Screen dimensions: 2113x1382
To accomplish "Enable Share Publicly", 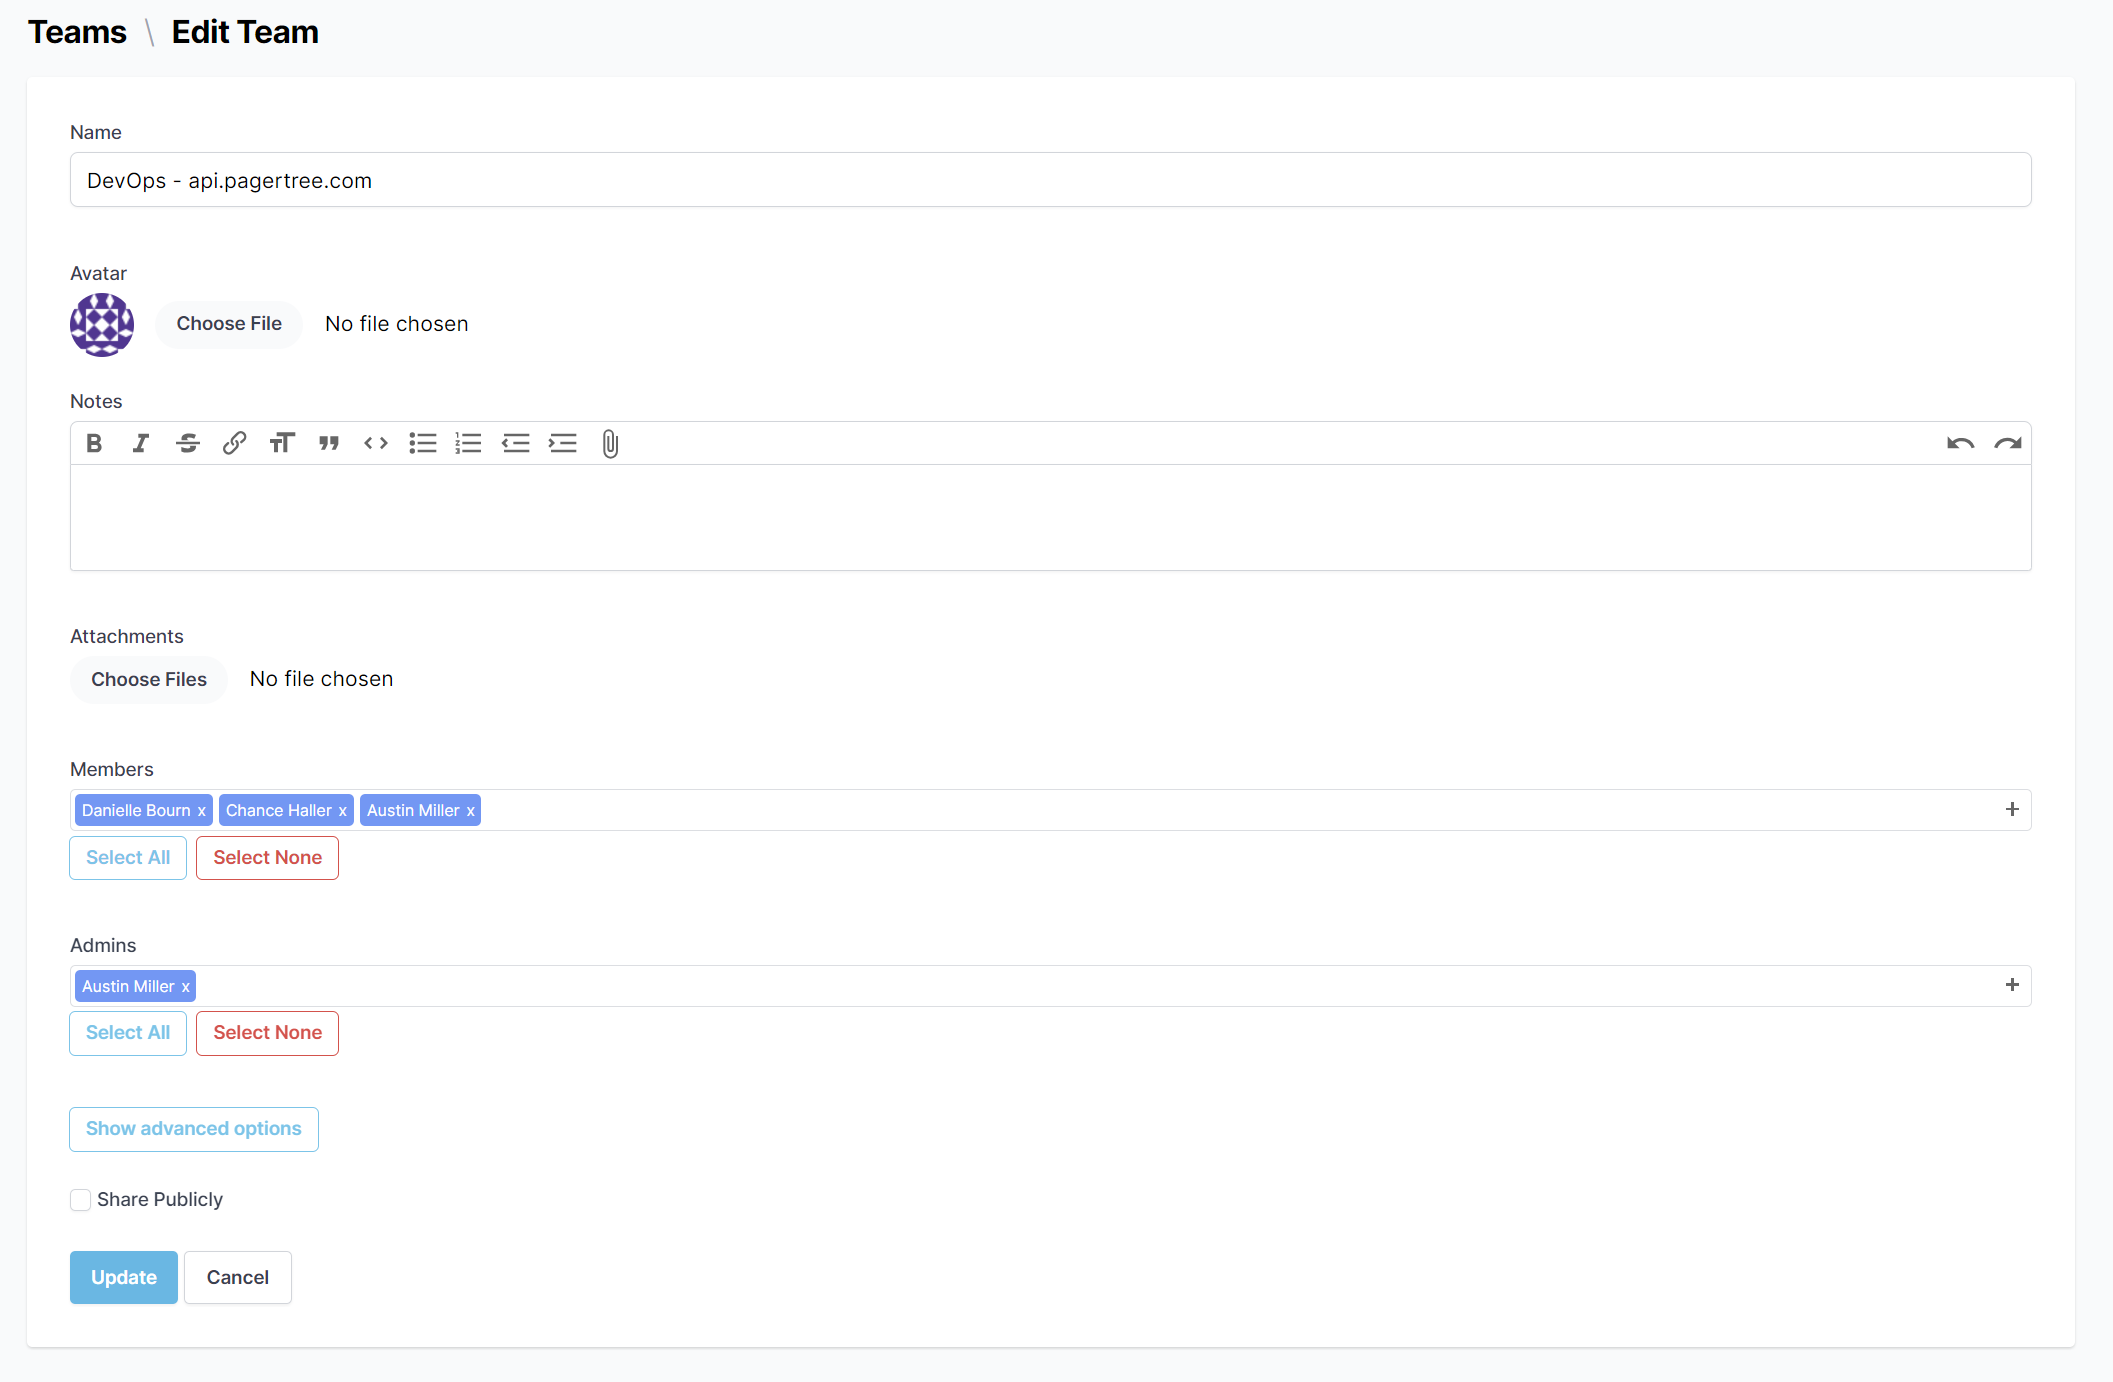I will click(80, 1199).
